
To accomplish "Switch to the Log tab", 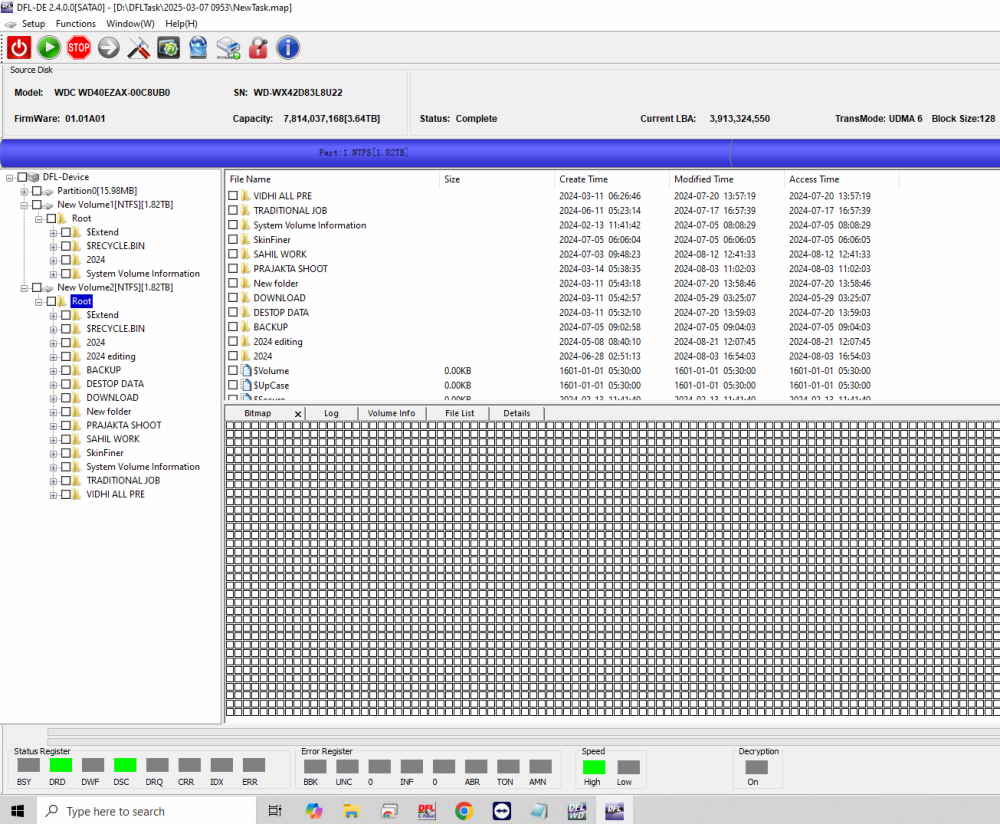I will coord(331,413).
